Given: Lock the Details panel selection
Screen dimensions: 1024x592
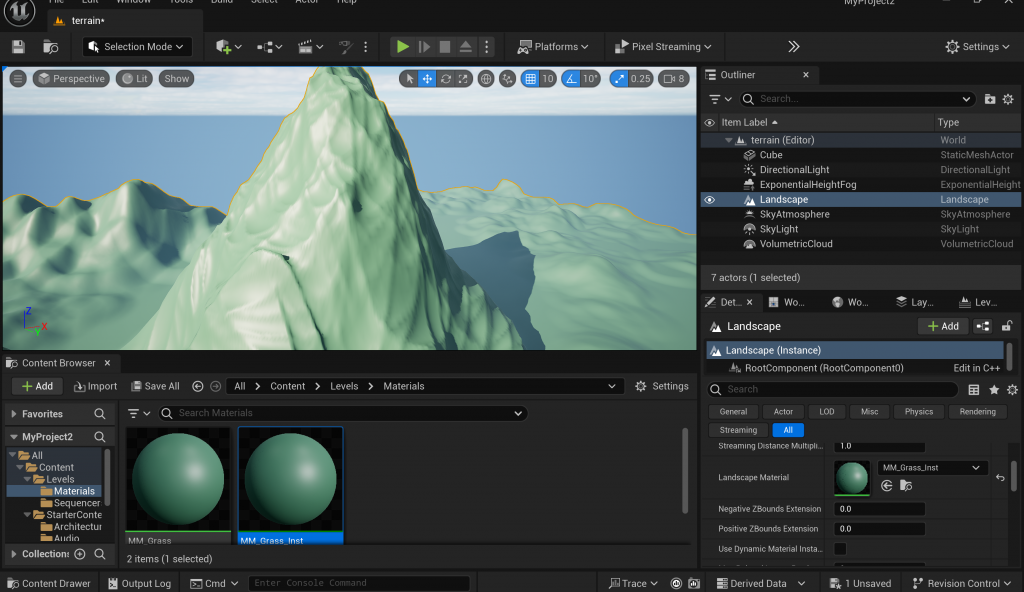Looking at the screenshot, I should click(1007, 326).
